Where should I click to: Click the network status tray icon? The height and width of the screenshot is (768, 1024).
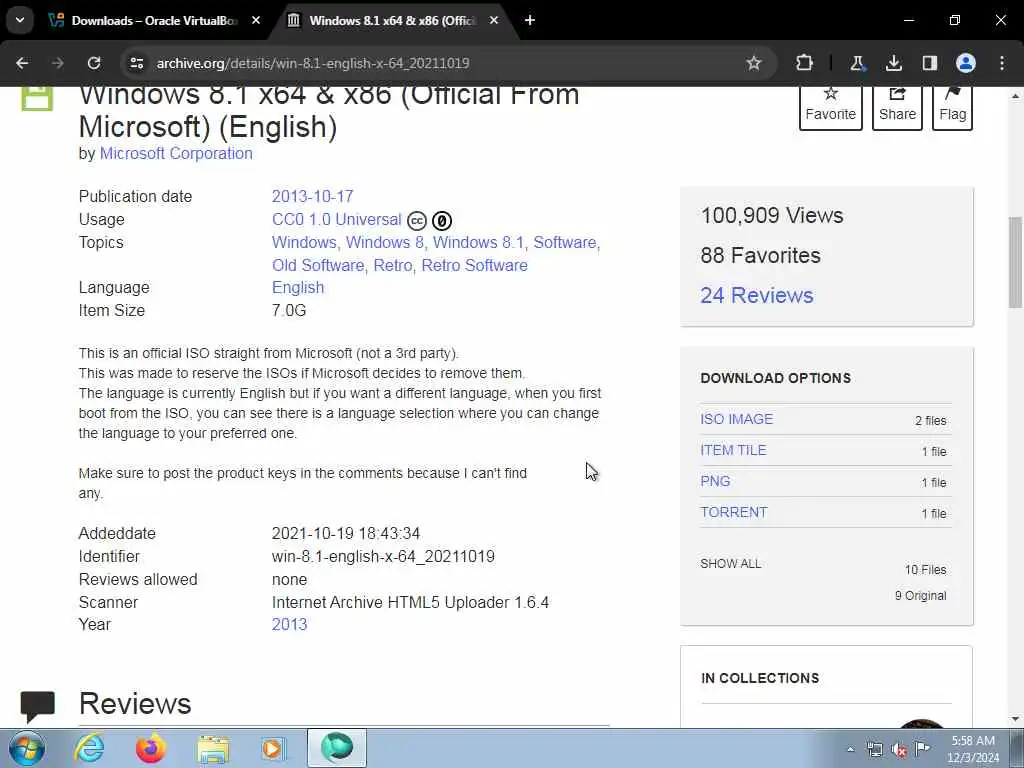tap(874, 750)
